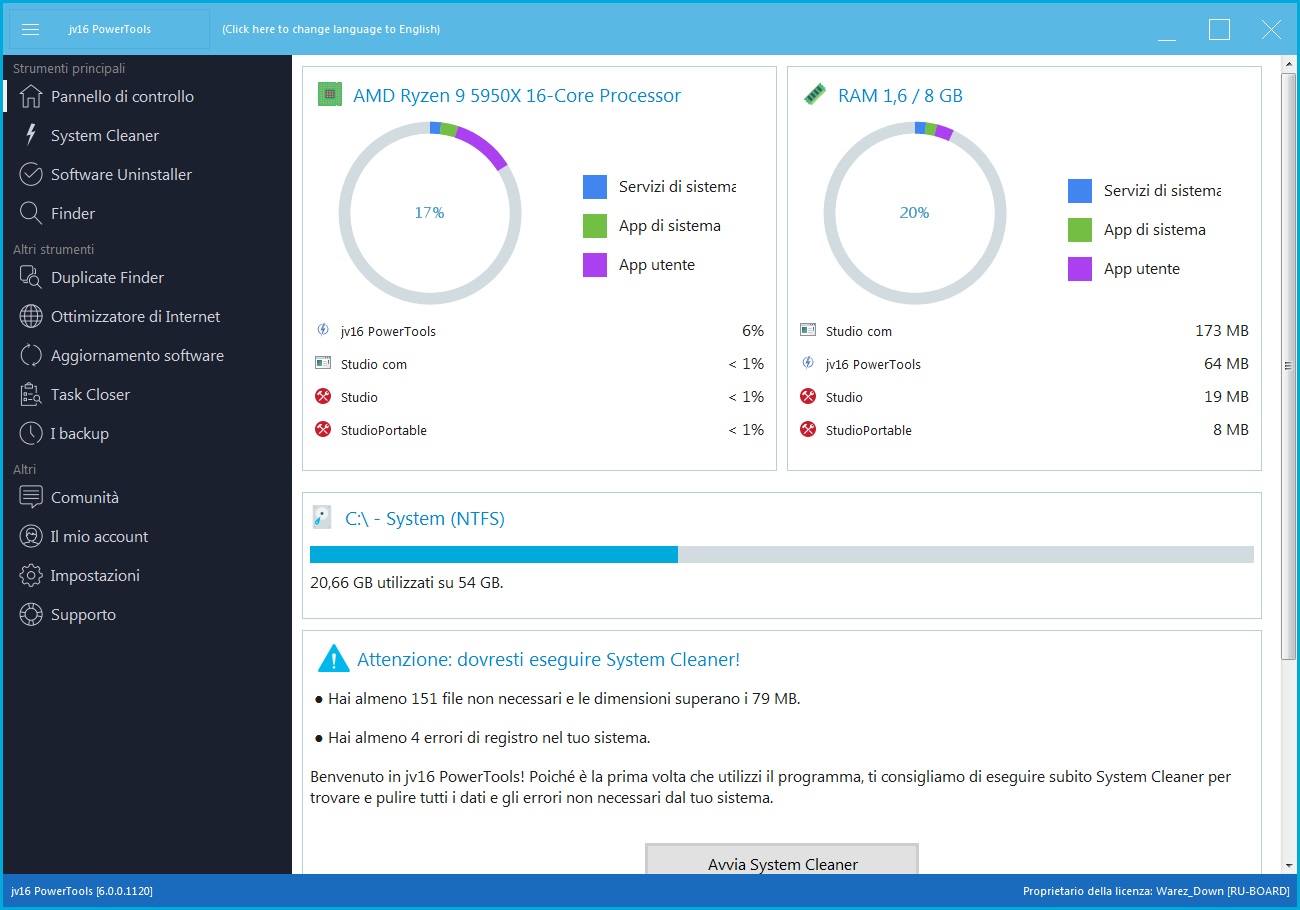Open Task Closer tool
Screen dimensions: 1300x910
pyautogui.click(x=147, y=394)
